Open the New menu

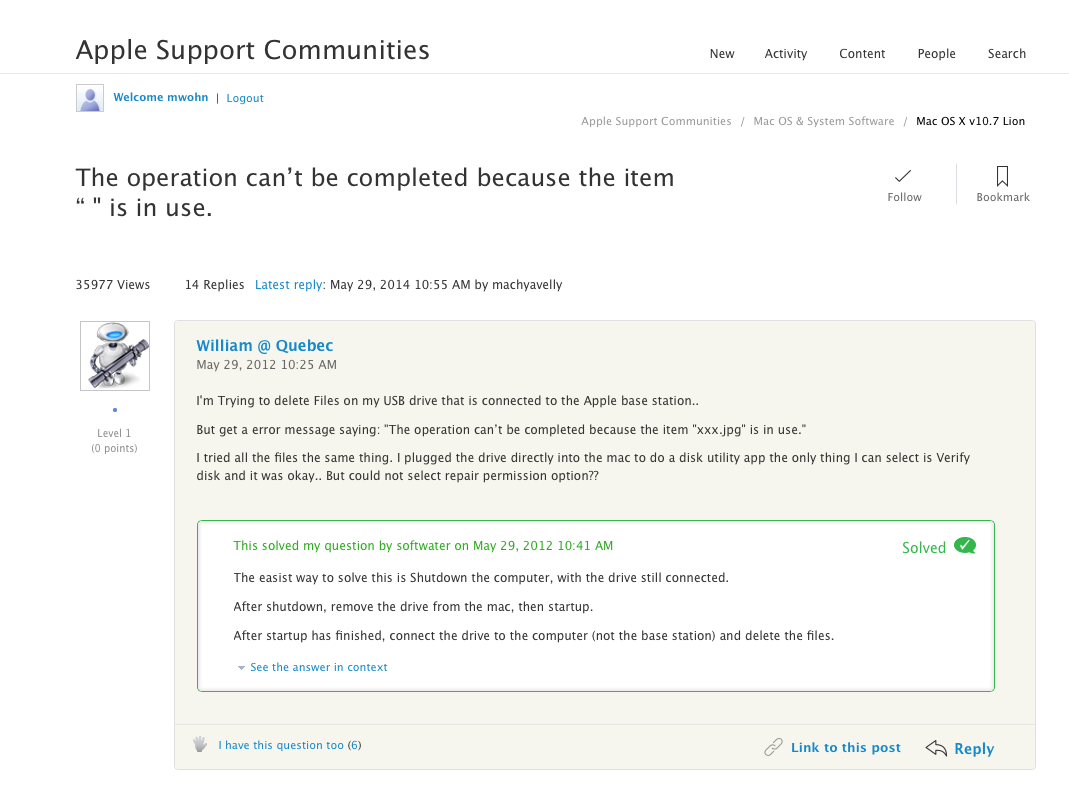722,54
